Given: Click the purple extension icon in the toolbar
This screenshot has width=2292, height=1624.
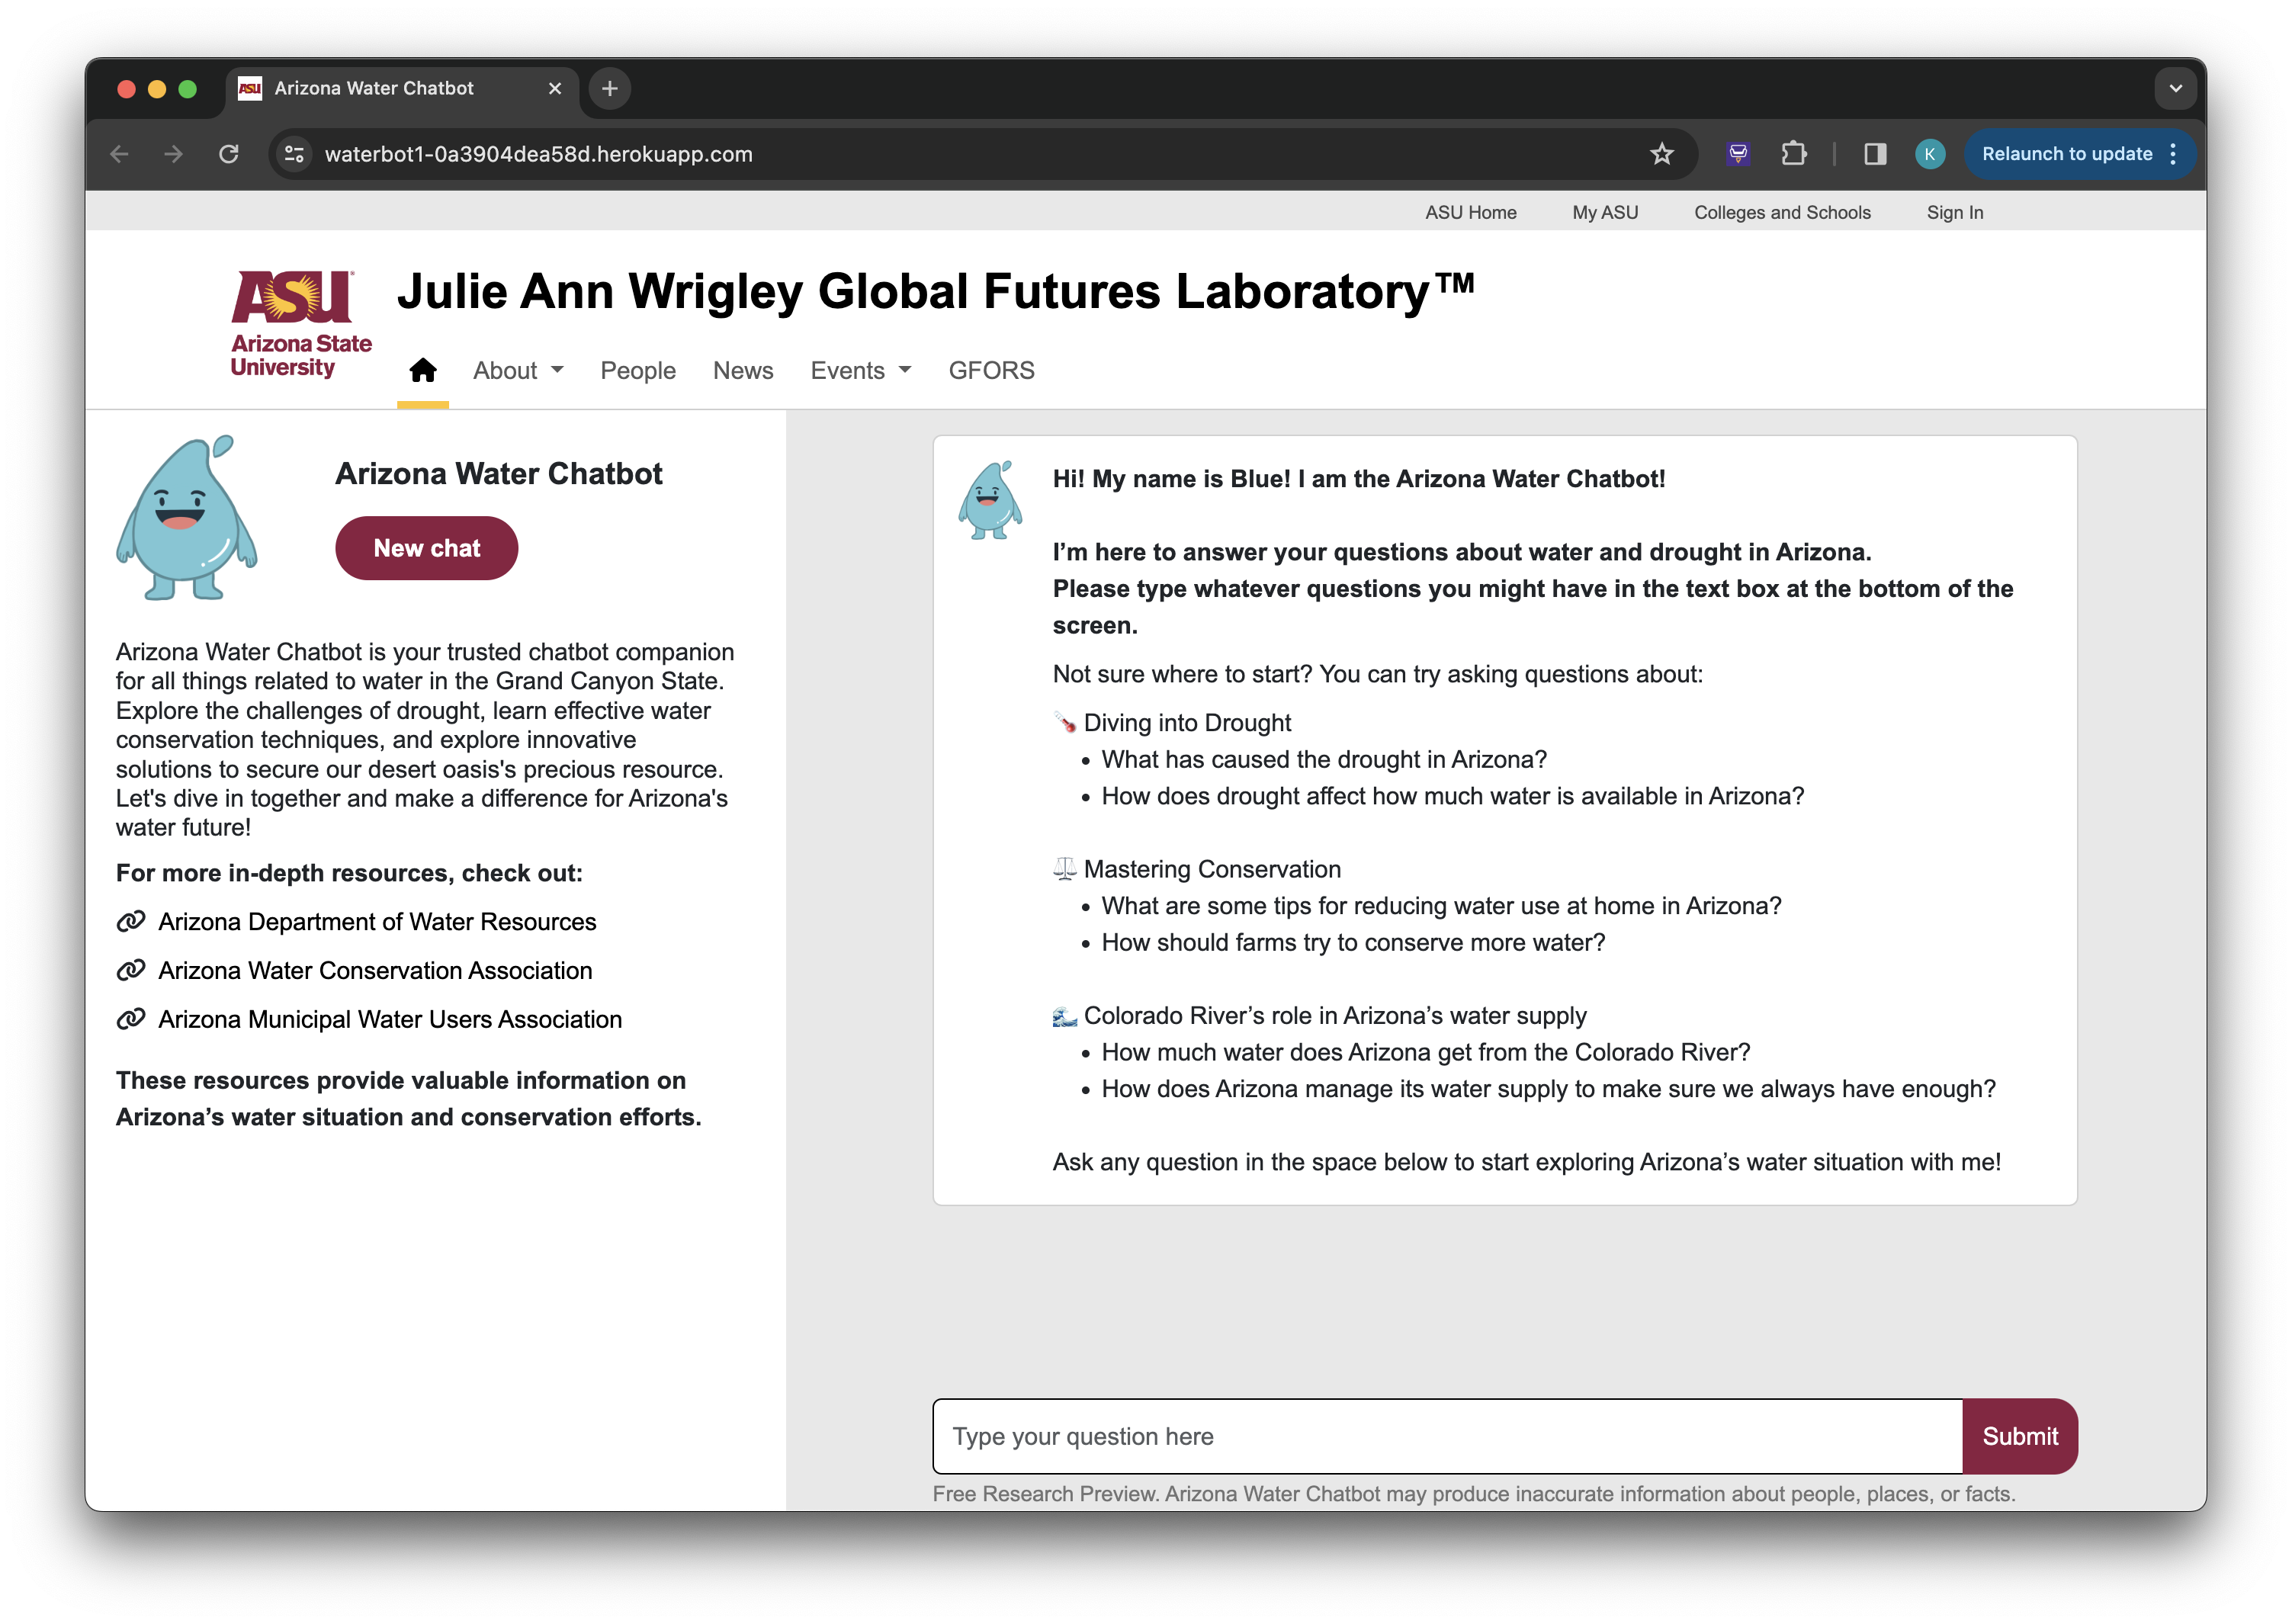Looking at the screenshot, I should (x=1738, y=154).
